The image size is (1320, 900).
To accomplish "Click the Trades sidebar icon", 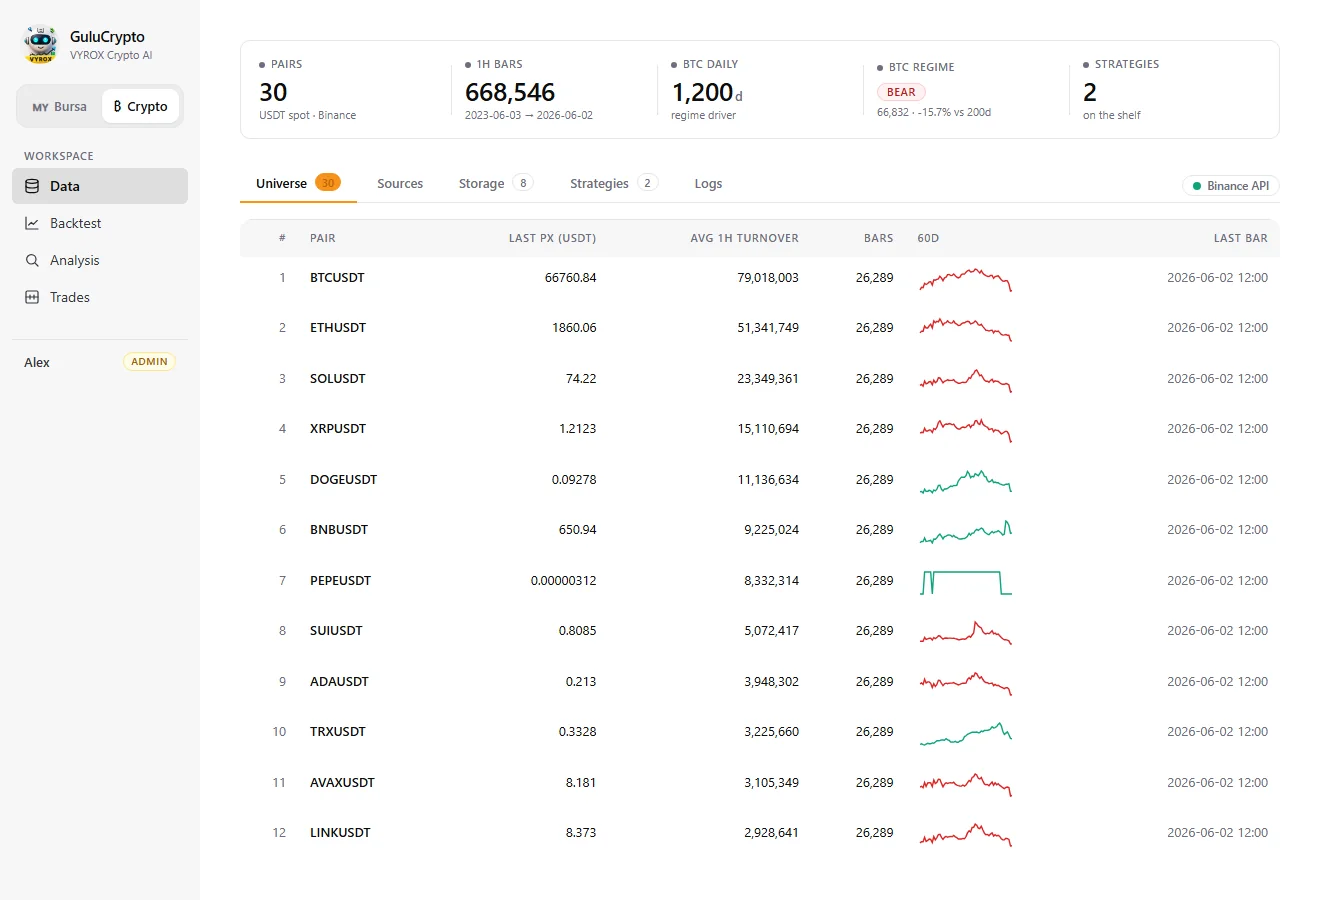I will pos(32,297).
